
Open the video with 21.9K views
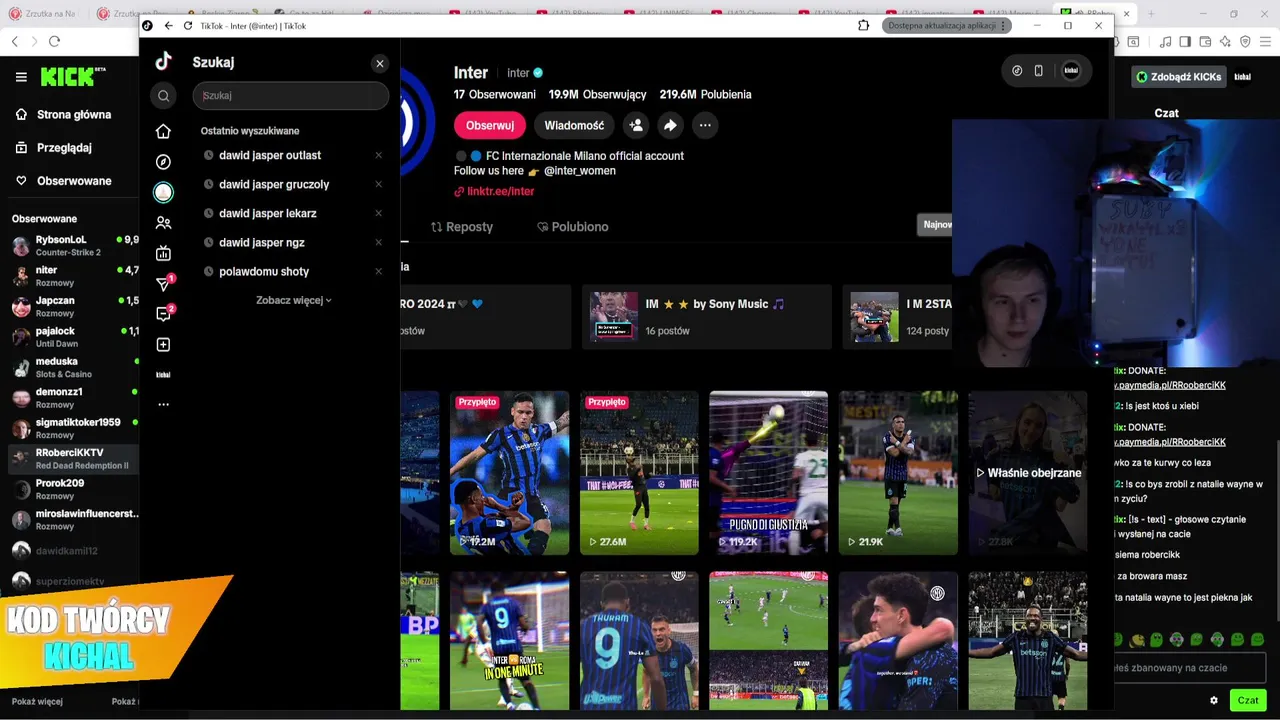(898, 473)
